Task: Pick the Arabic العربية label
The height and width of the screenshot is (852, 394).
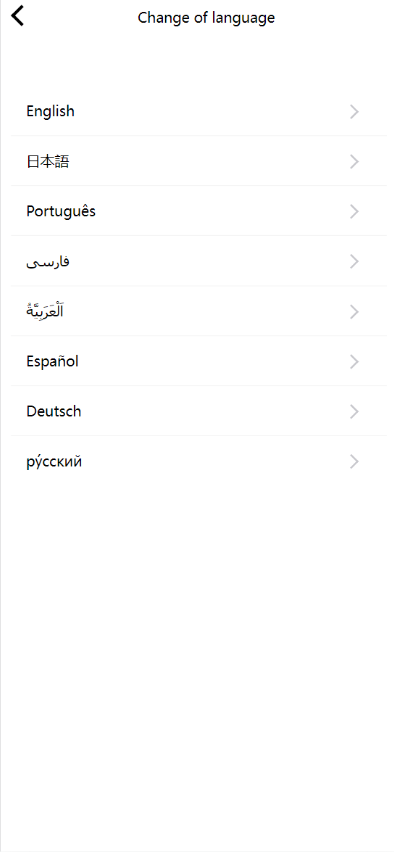Action: click(x=46, y=311)
